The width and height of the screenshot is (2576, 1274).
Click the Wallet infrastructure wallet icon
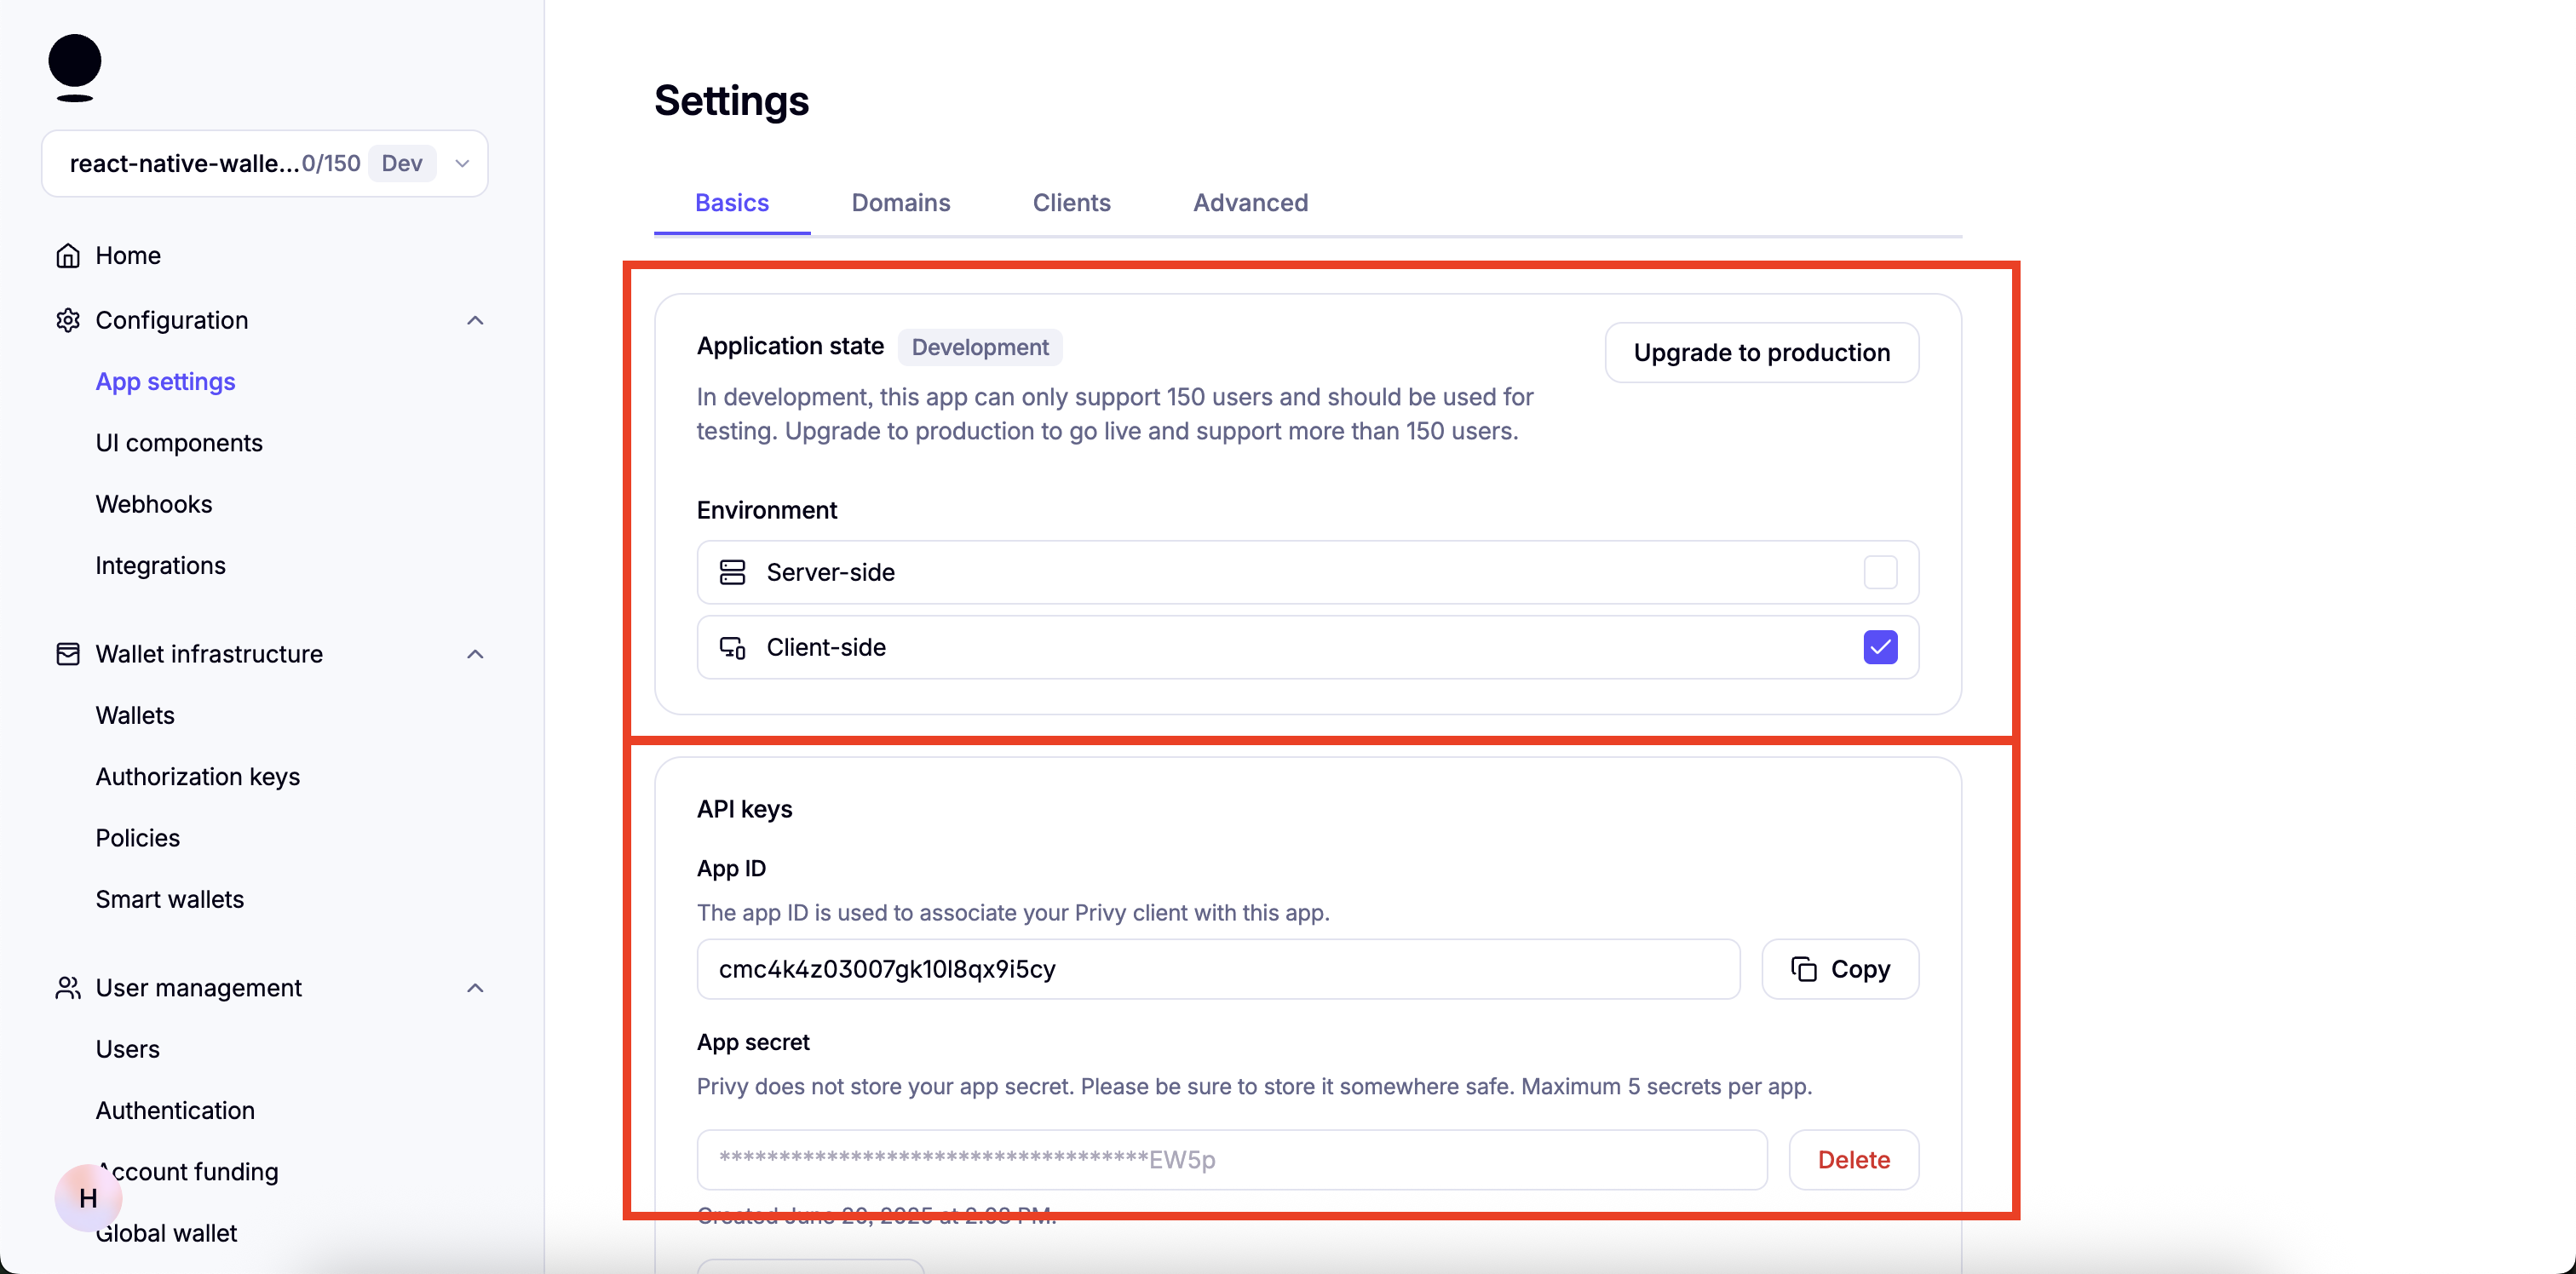coord(68,654)
